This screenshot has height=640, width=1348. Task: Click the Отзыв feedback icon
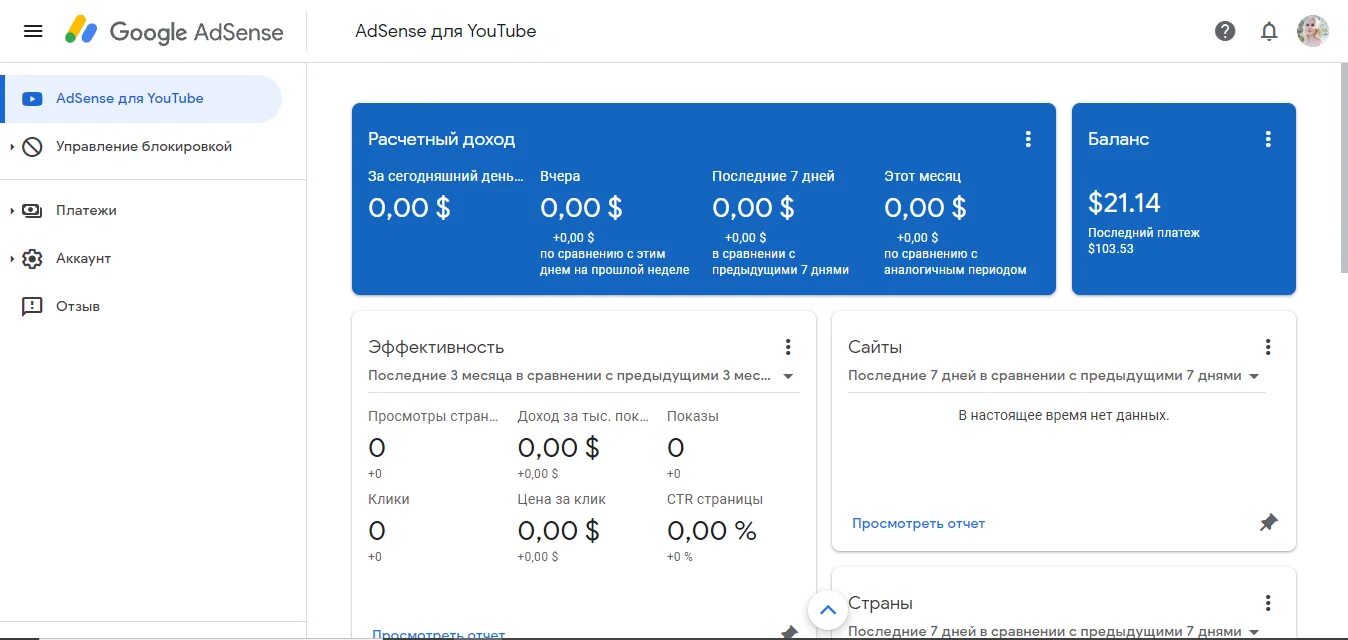(x=32, y=307)
